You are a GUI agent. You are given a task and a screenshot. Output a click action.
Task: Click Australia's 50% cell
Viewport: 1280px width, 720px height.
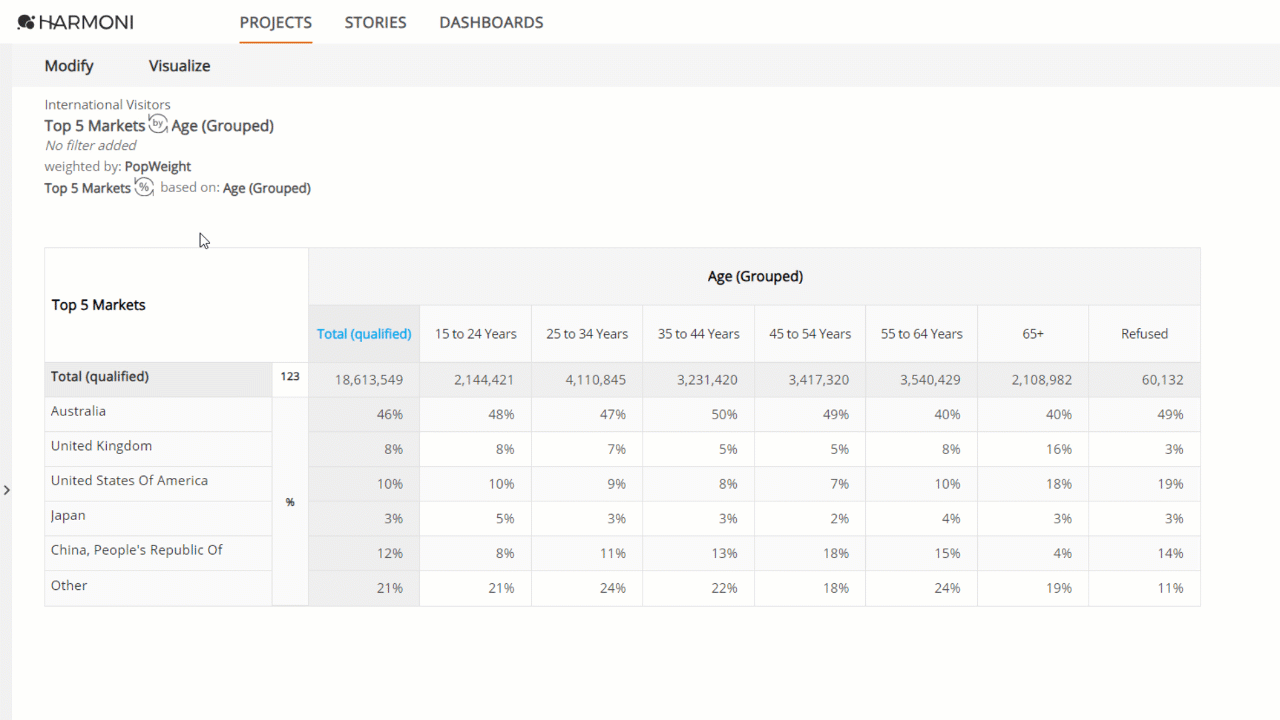tap(699, 414)
